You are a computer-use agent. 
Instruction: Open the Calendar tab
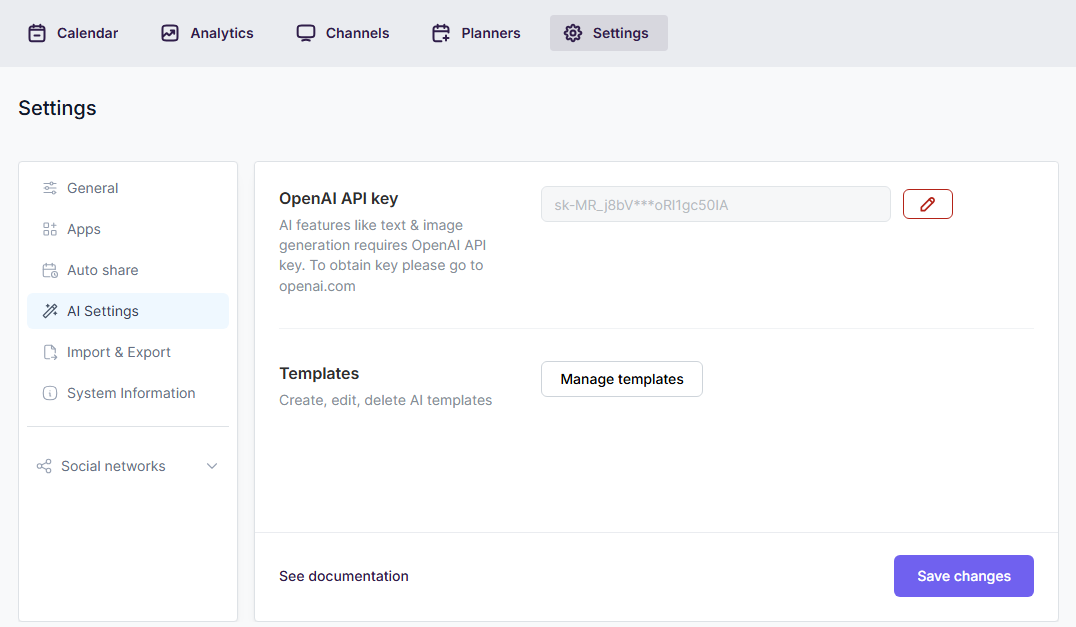click(73, 33)
